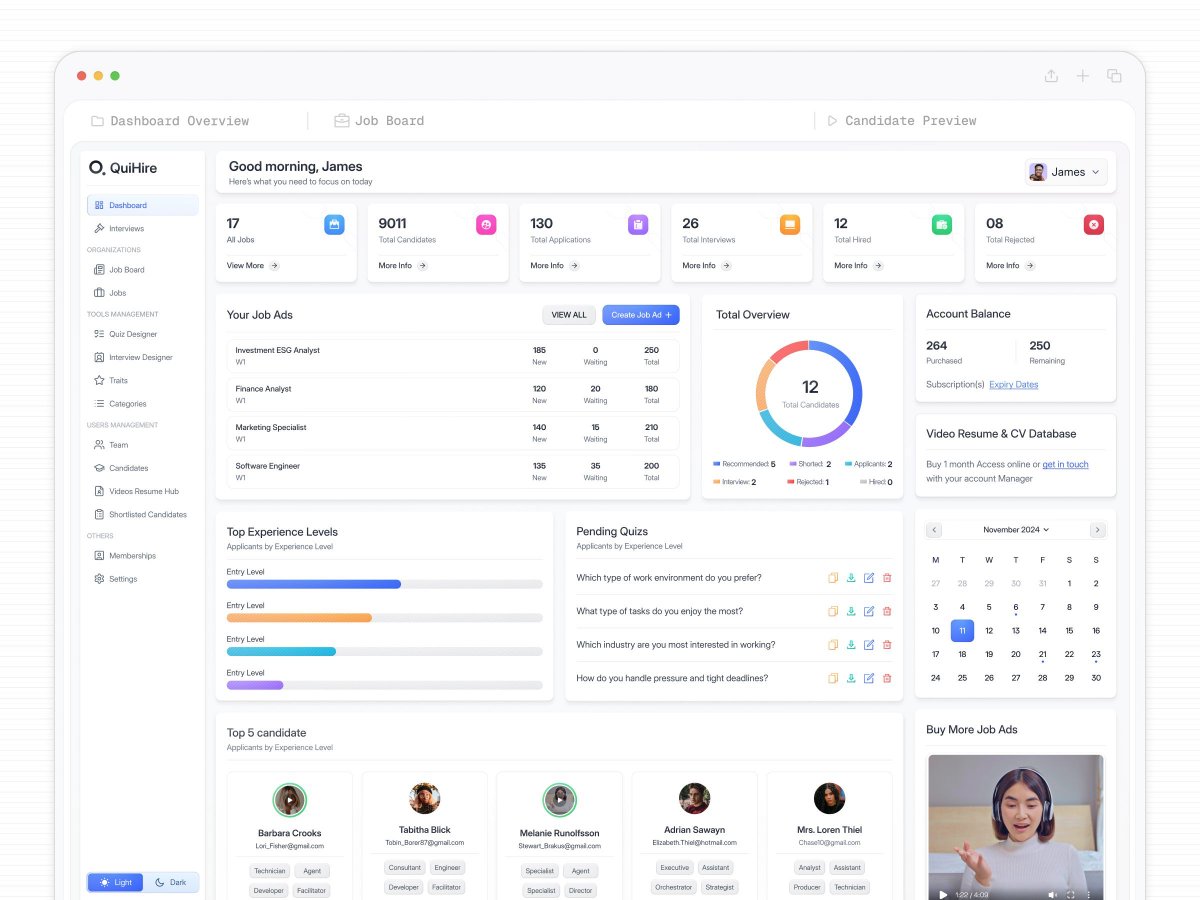Enable the Light theme
This screenshot has width=1200, height=900.
point(115,882)
